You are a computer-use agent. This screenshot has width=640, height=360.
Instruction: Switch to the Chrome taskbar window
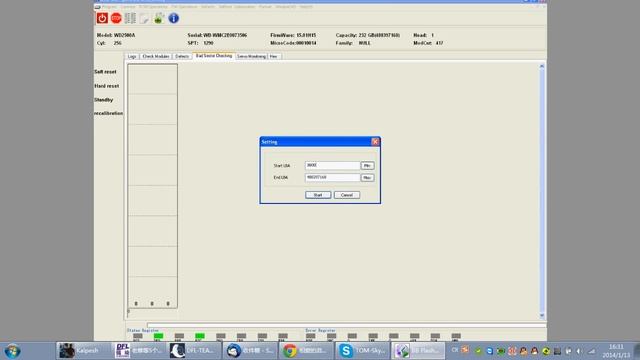click(306, 351)
